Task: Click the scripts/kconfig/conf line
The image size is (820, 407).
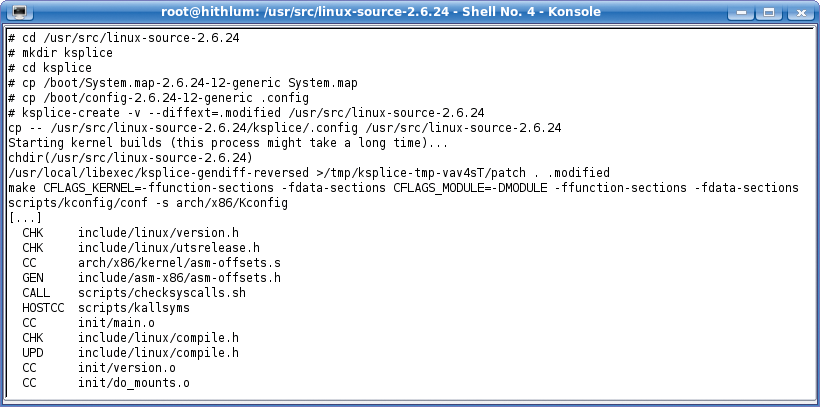Action: pyautogui.click(x=148, y=203)
